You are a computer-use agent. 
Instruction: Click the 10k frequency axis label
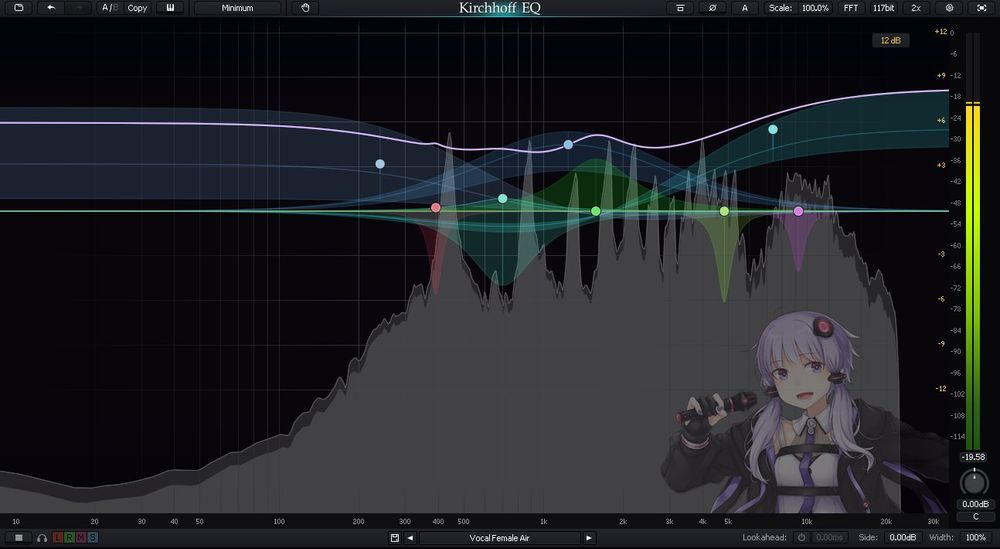pyautogui.click(x=807, y=522)
